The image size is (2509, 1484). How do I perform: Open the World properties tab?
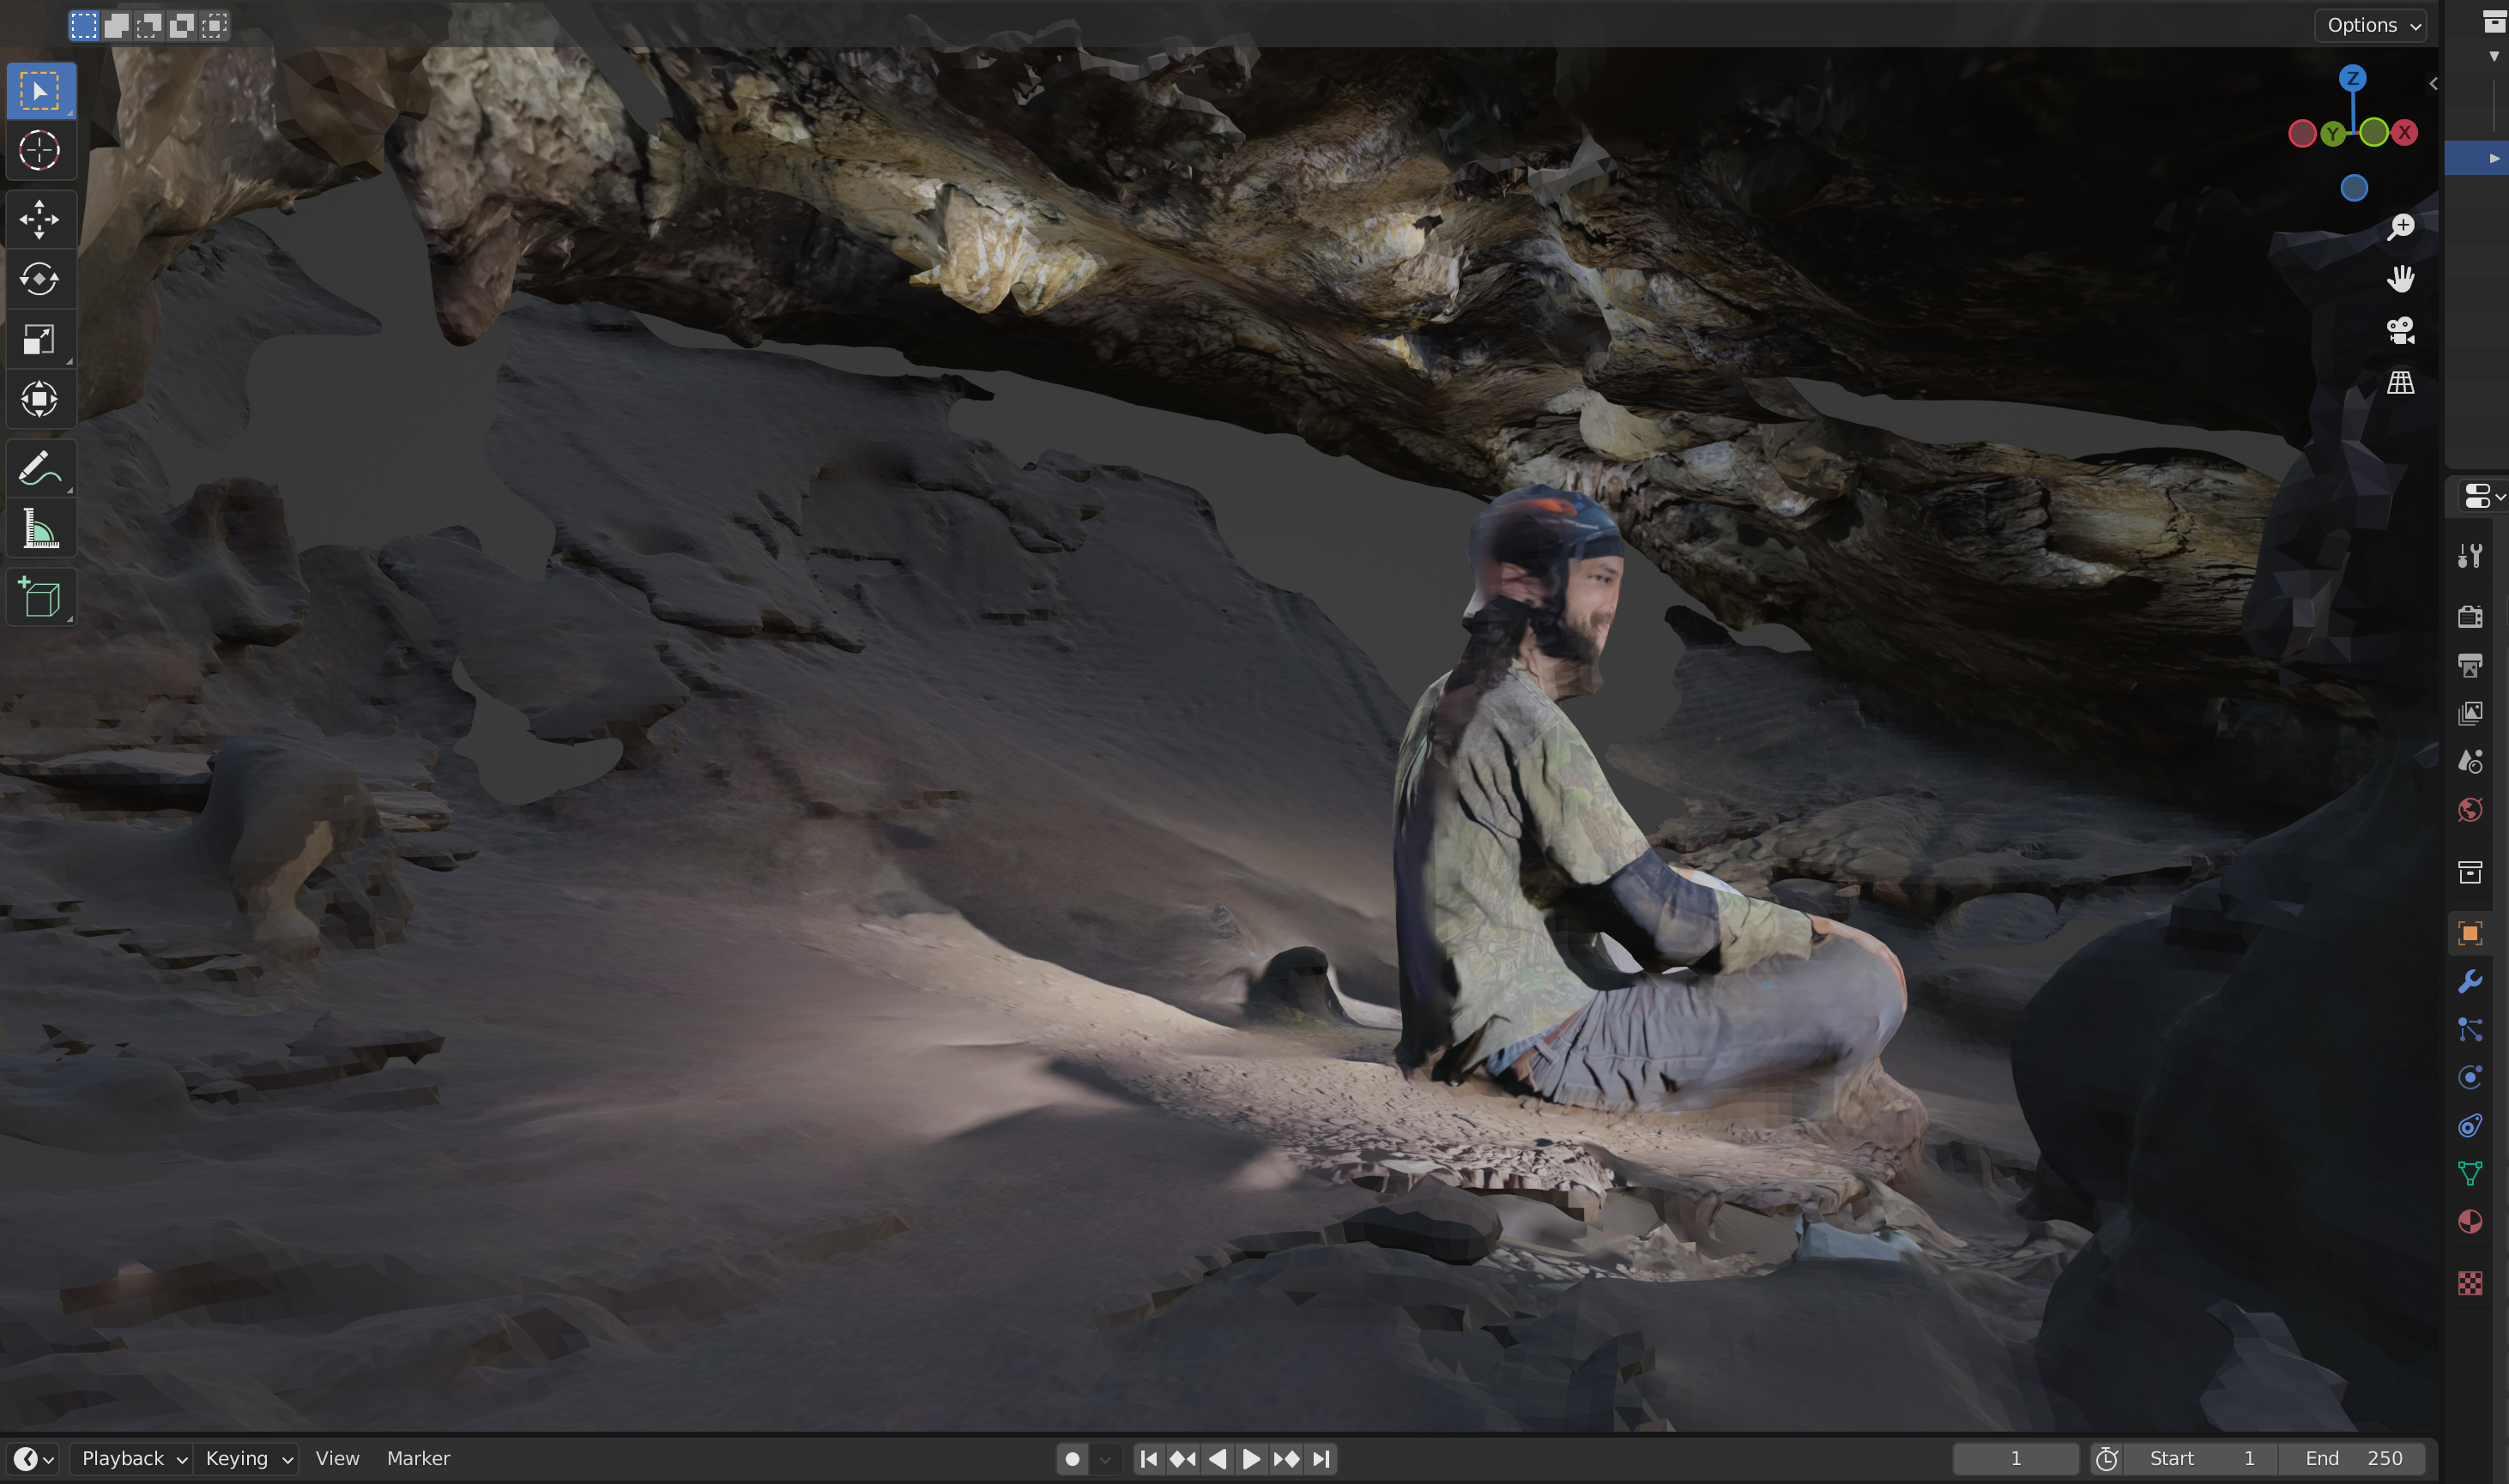[x=2470, y=810]
